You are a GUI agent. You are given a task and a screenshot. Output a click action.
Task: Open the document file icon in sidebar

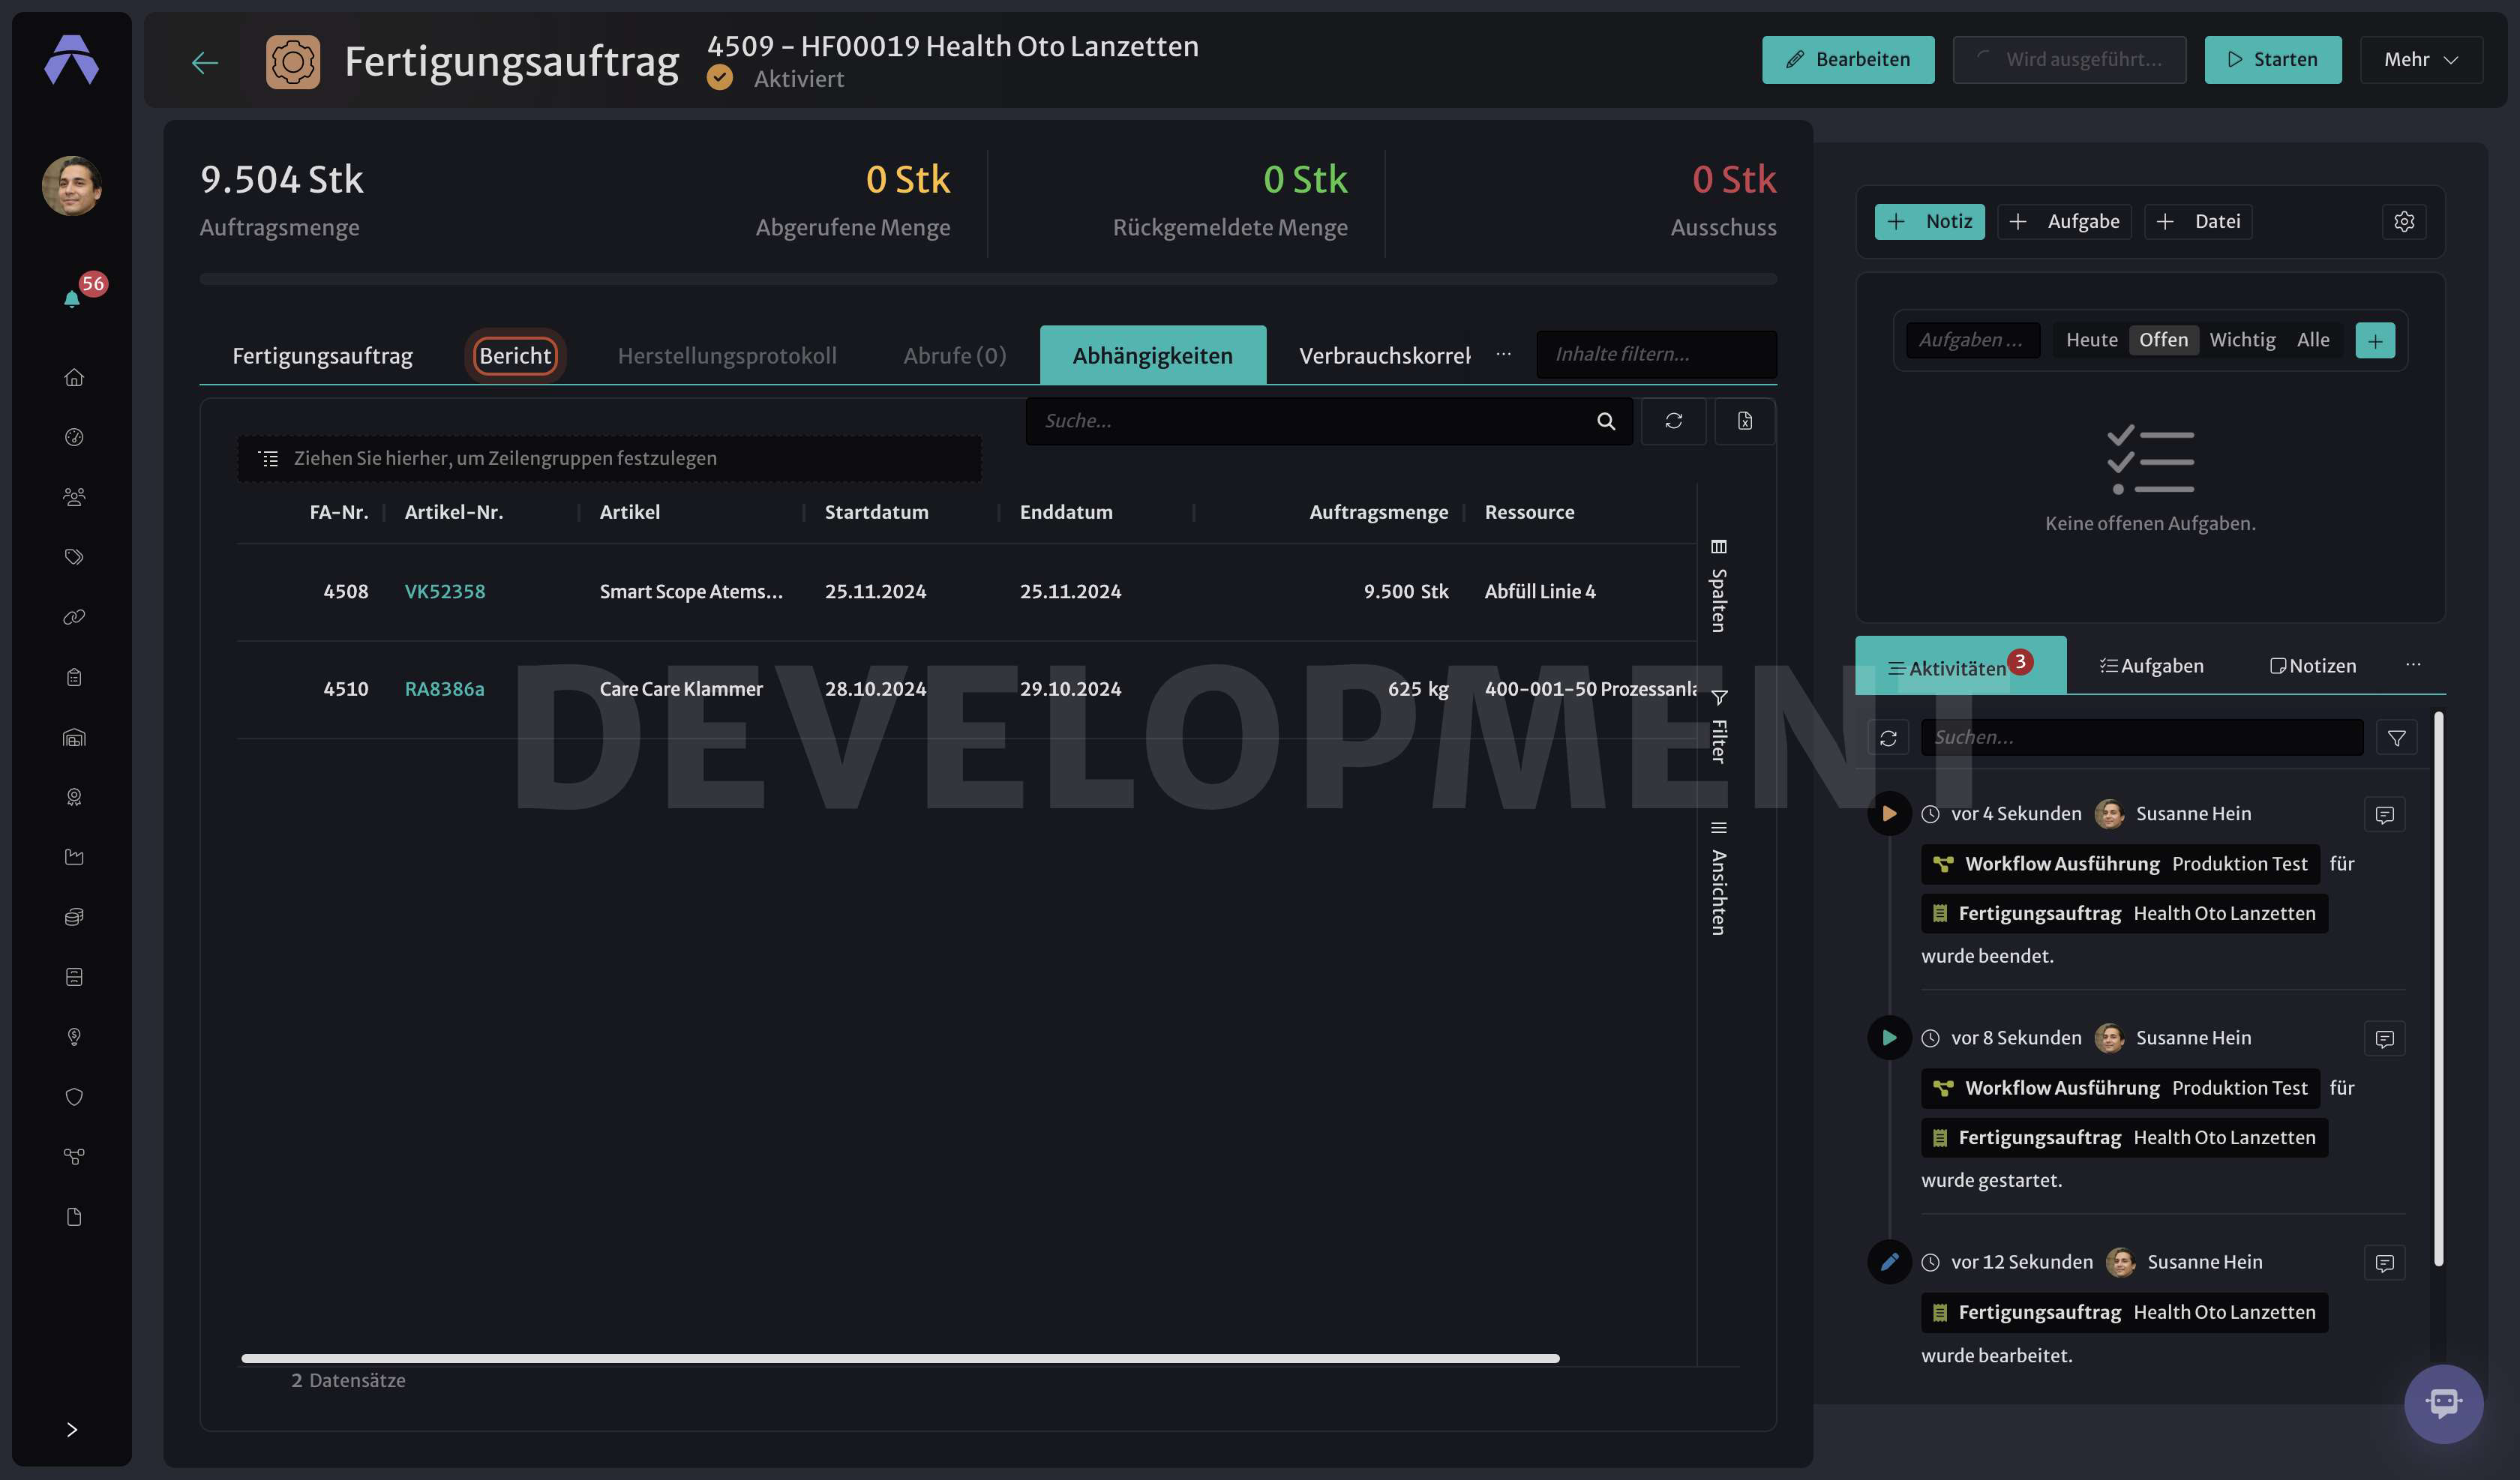pyautogui.click(x=74, y=1217)
